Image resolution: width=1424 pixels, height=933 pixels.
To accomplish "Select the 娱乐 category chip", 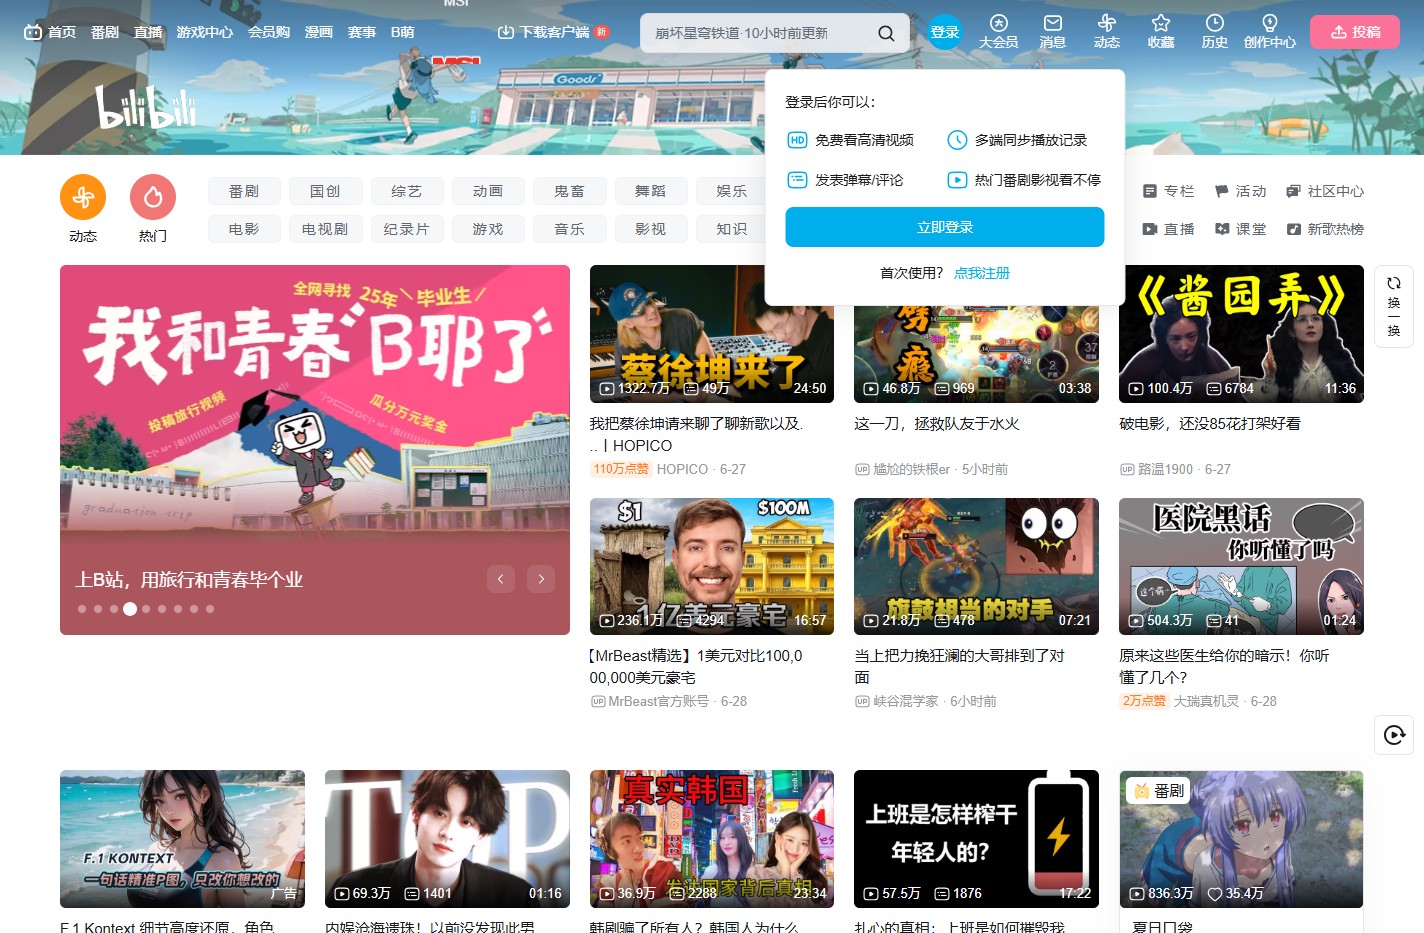I will point(731,191).
